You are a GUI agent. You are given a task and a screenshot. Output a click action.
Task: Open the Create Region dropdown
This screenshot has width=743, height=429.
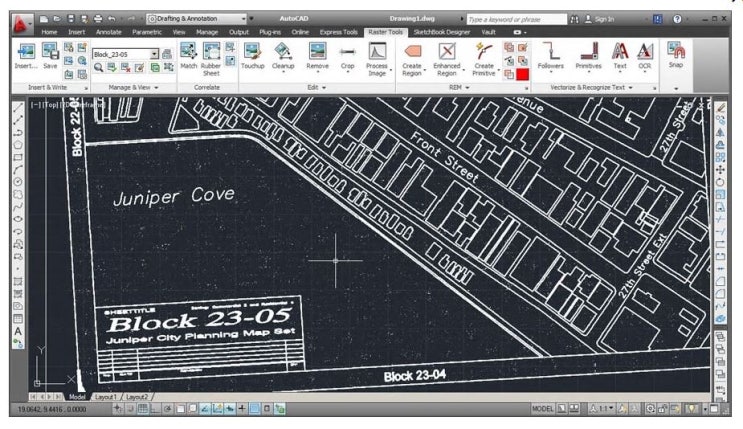pos(425,70)
